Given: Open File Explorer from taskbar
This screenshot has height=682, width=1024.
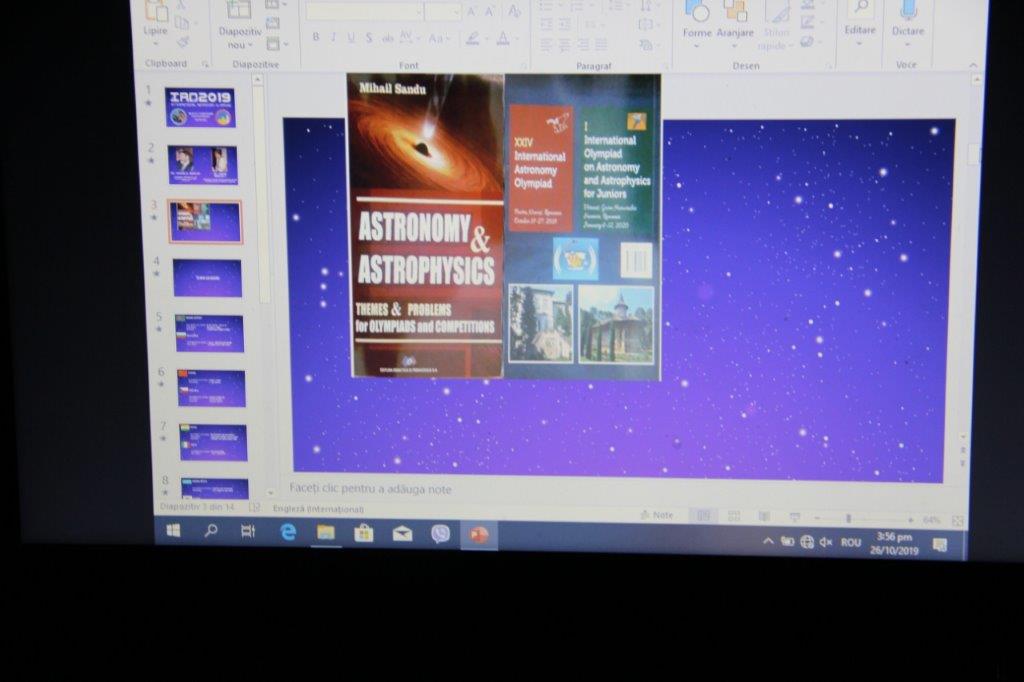Looking at the screenshot, I should 325,533.
